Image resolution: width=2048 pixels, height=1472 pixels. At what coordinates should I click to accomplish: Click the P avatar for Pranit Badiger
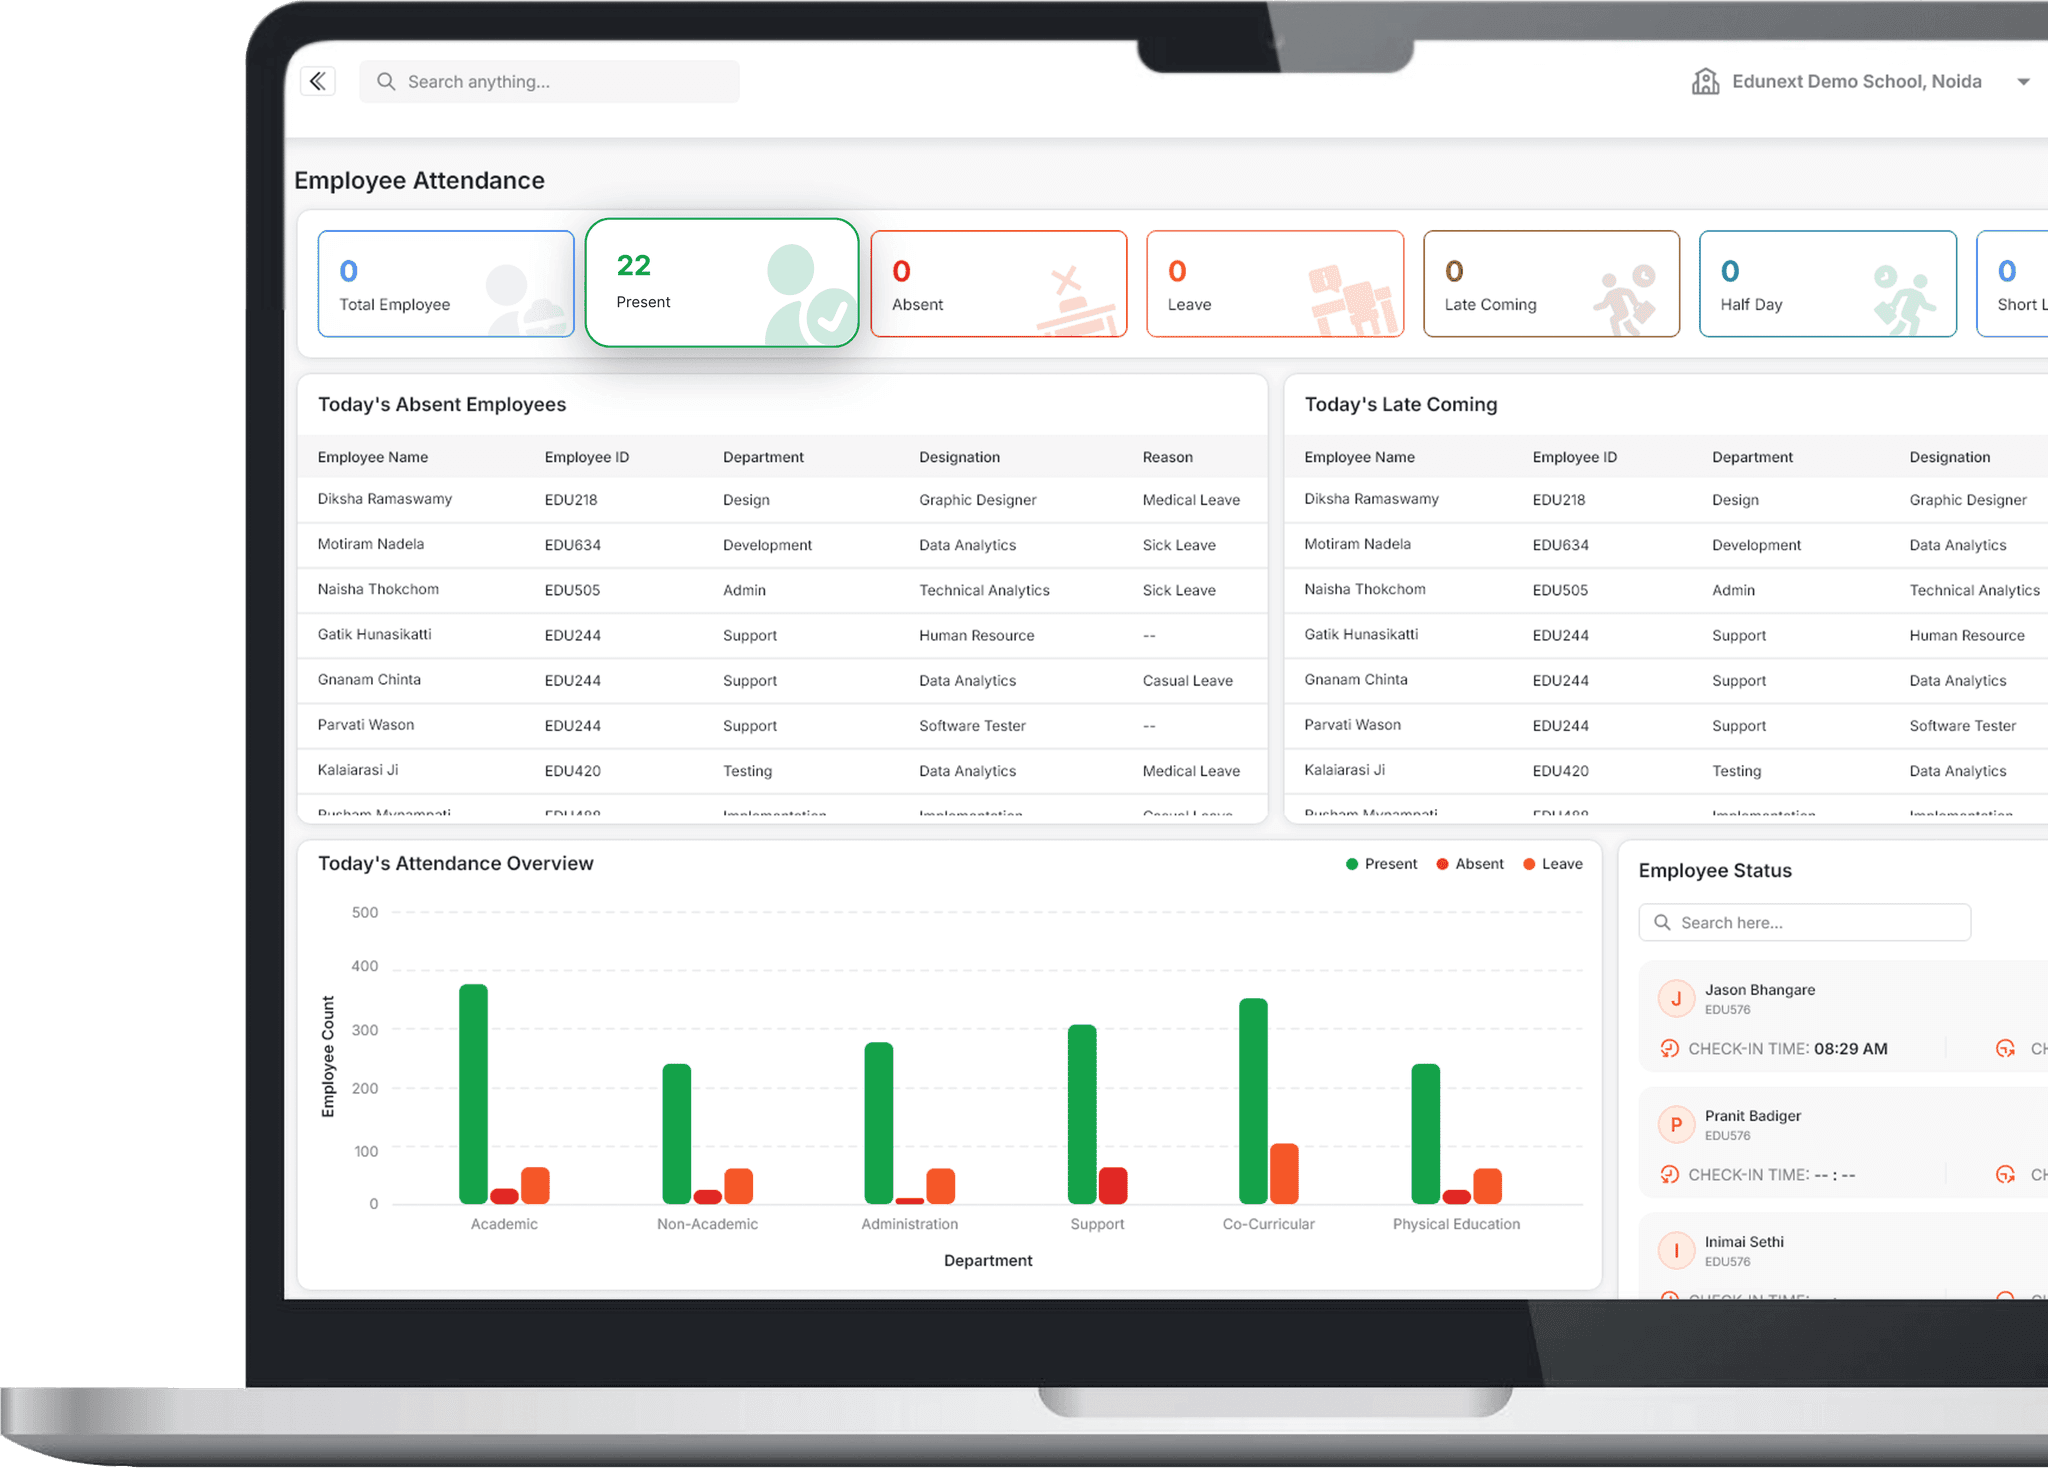(x=1676, y=1124)
